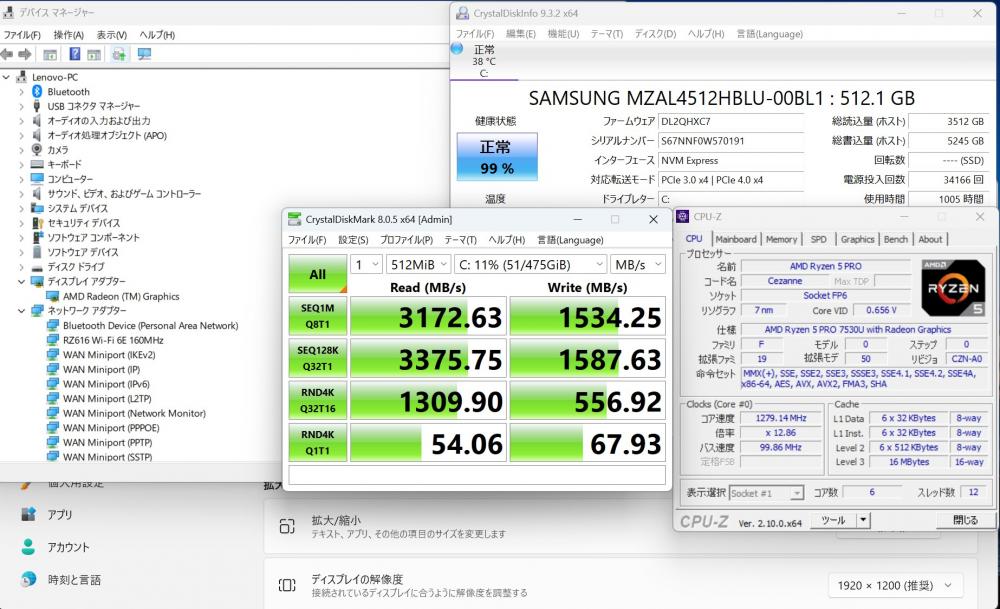Select the Bluetooth device category icon
This screenshot has height=609, width=1000.
(37, 92)
